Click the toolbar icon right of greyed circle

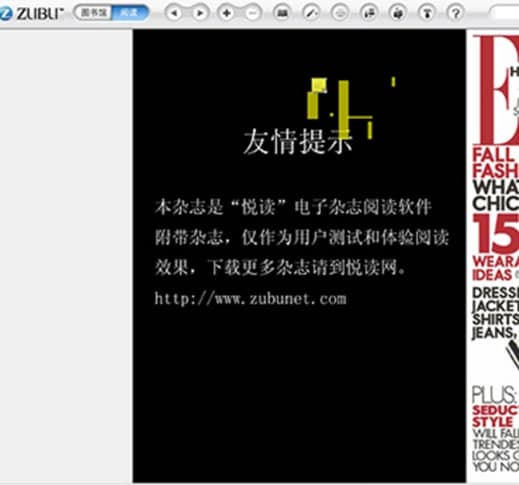tap(369, 13)
